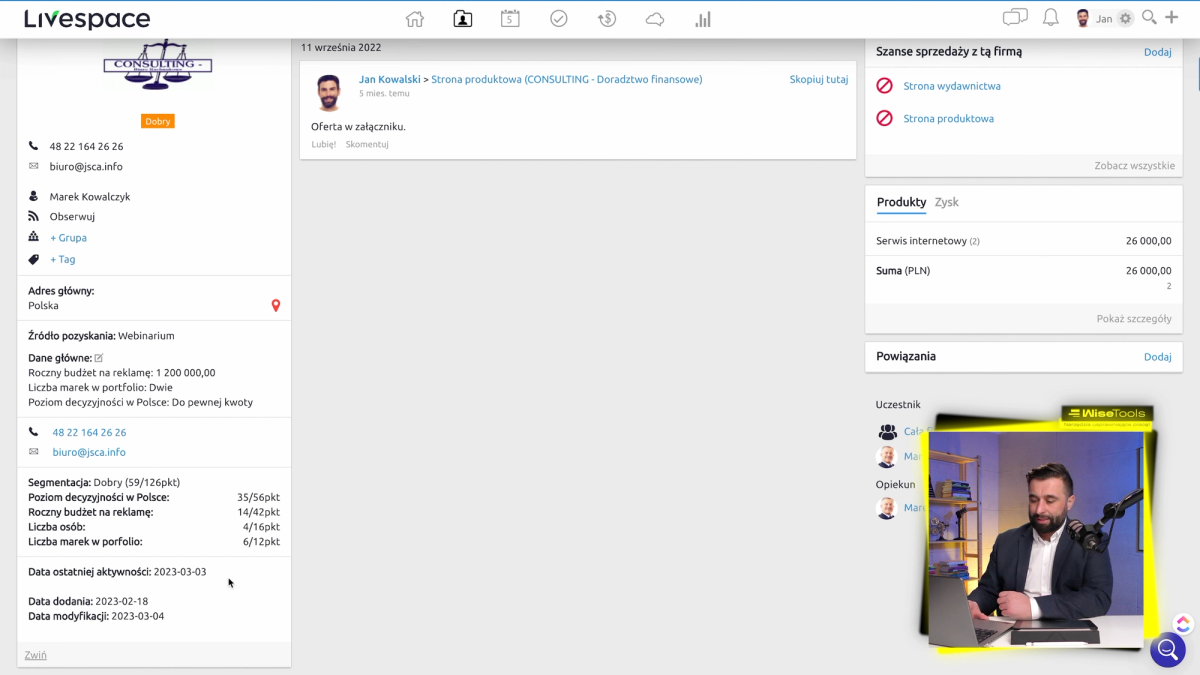
Task: Open the Strona wydawnictwa deal link
Action: pos(952,86)
